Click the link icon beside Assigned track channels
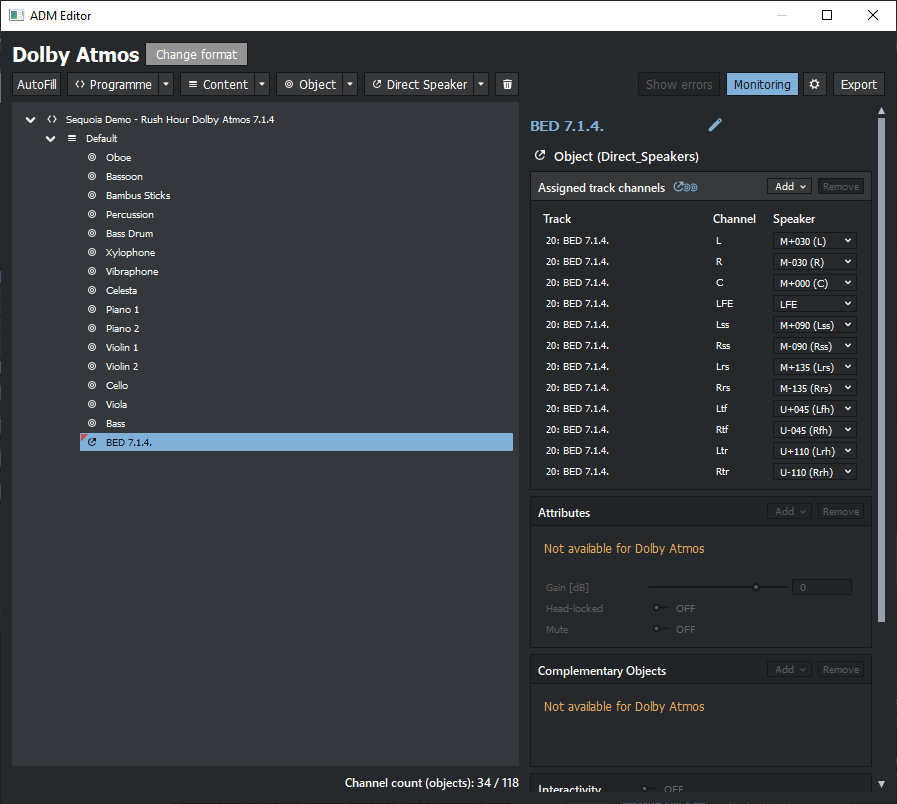The width and height of the screenshot is (897, 804). (686, 187)
